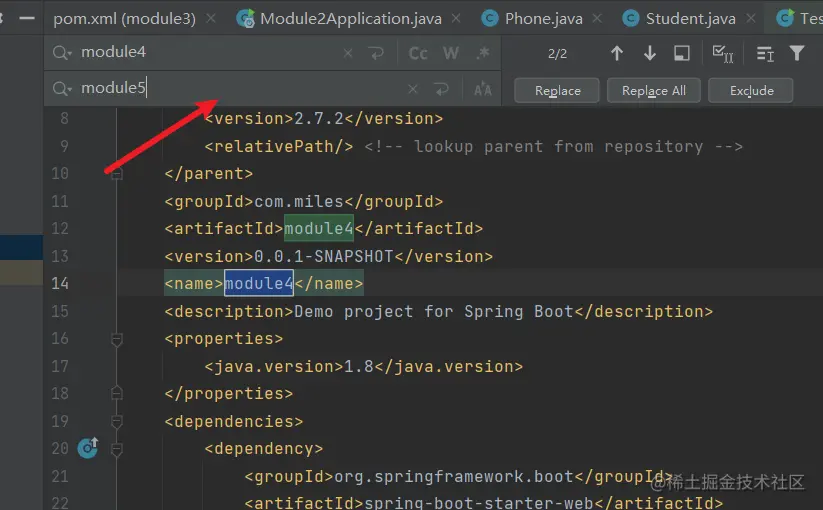
Task: Close the Student.java tab
Action: click(x=751, y=18)
